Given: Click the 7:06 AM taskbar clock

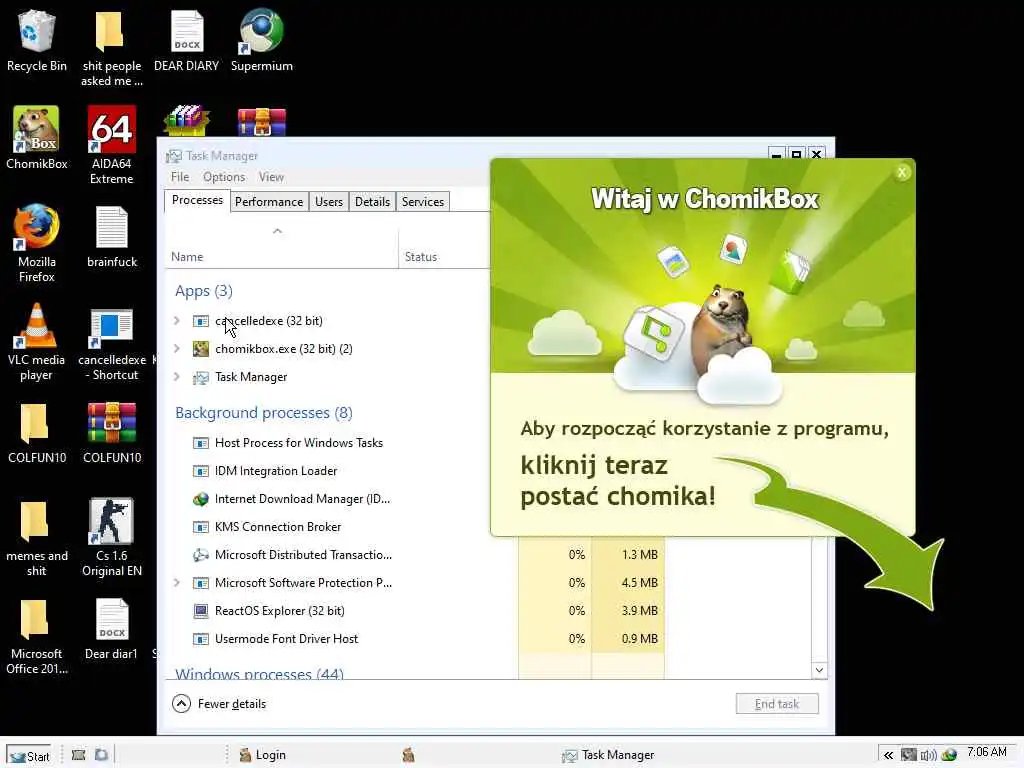Looking at the screenshot, I should [987, 752].
